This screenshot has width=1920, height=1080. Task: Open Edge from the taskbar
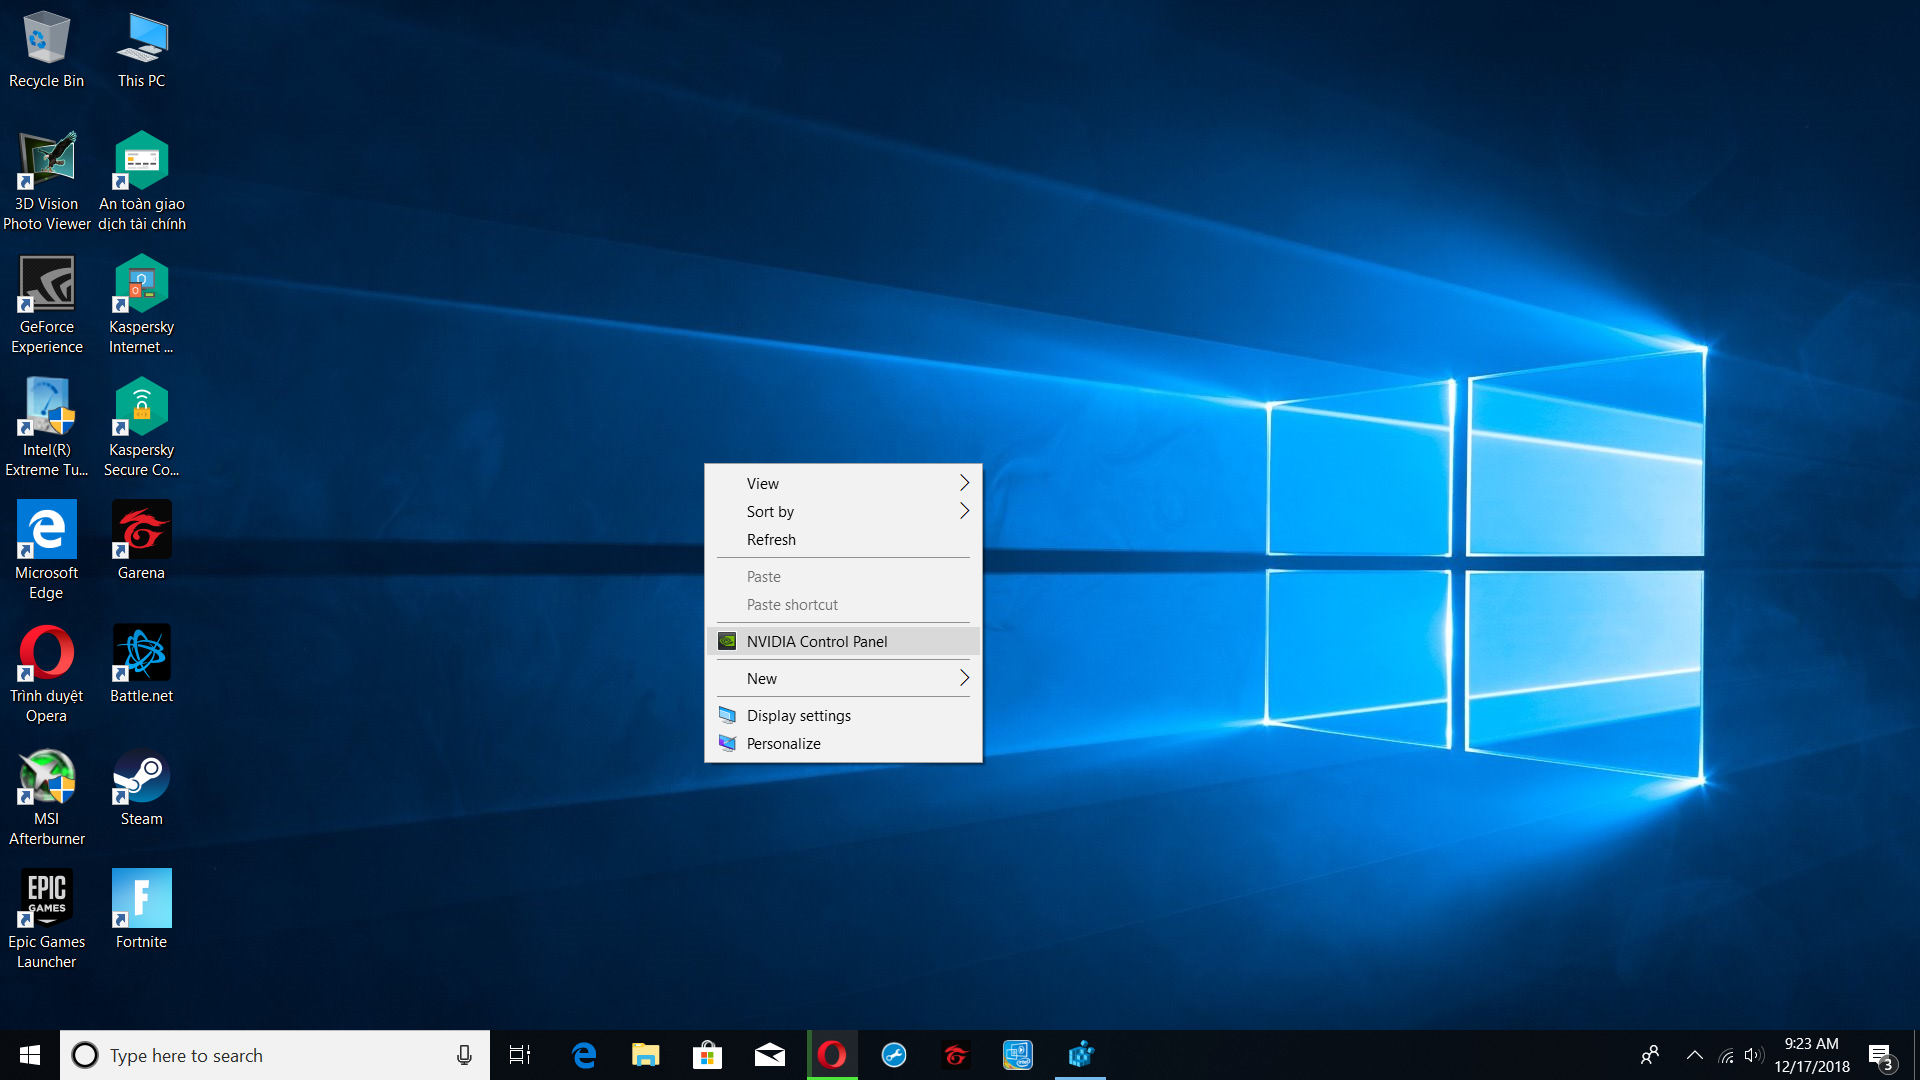click(x=584, y=1055)
